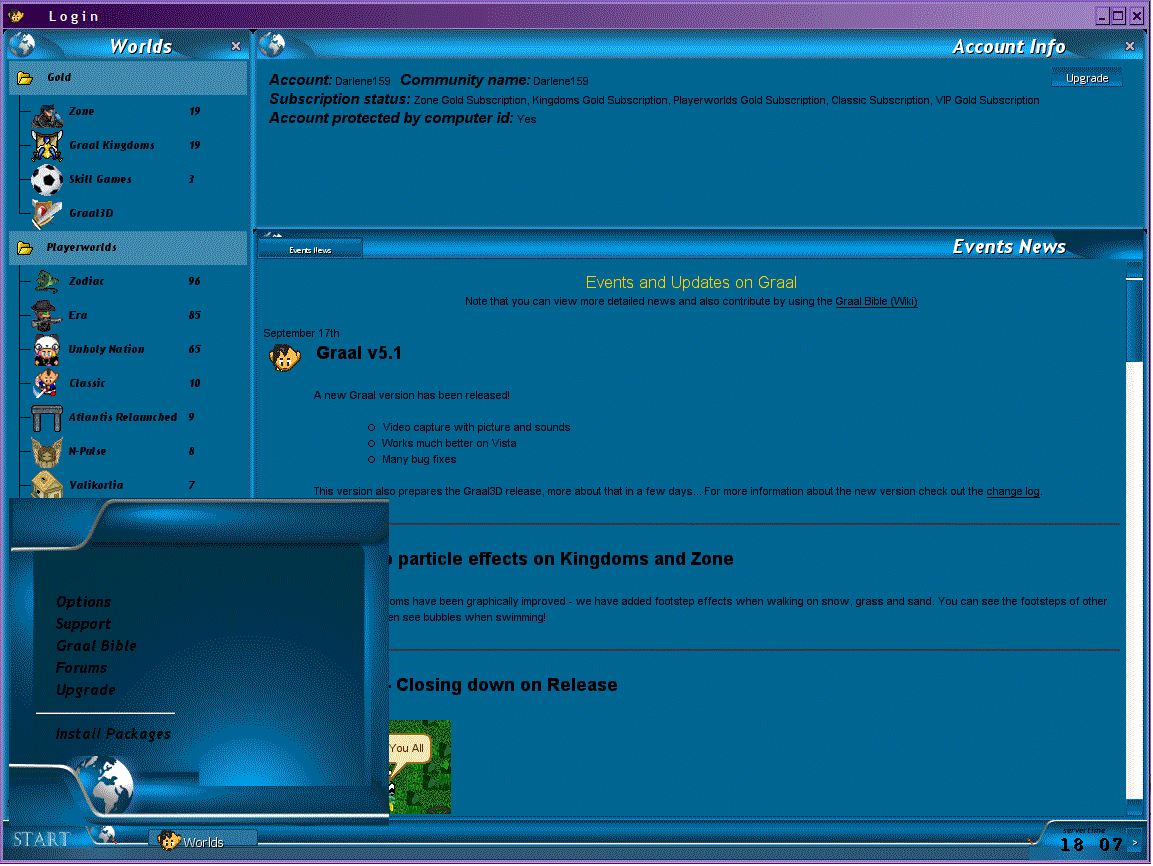The height and width of the screenshot is (866, 1153).
Task: Click the N-Pulse winged icon
Action: coord(46,451)
